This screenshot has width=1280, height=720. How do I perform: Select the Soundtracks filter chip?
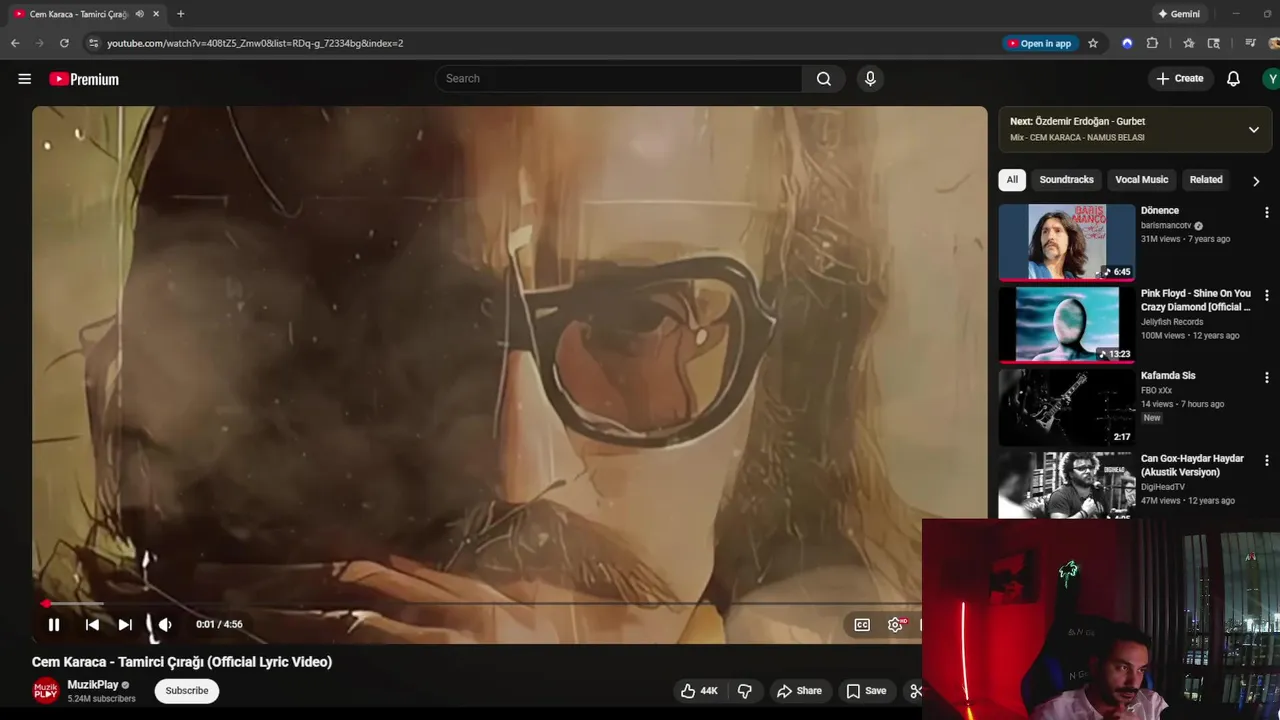(x=1066, y=180)
